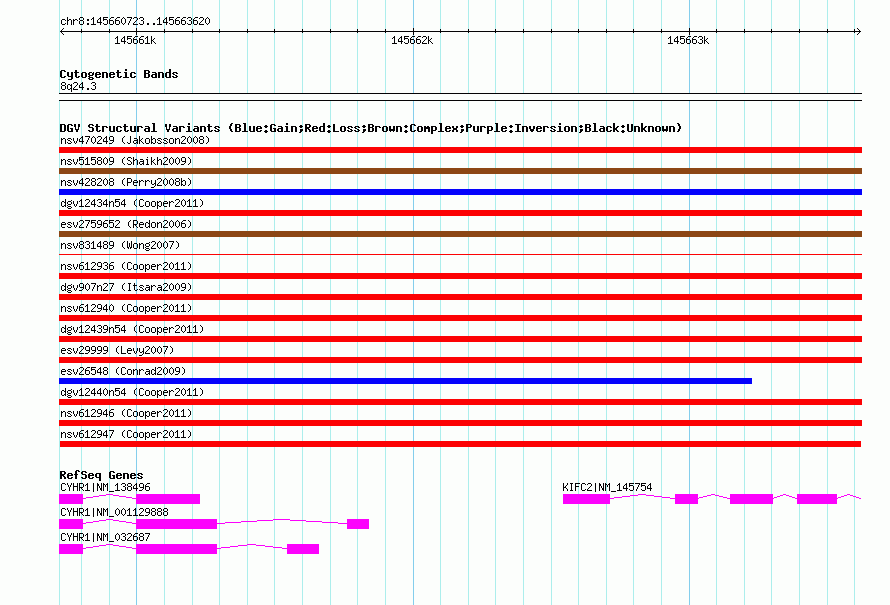This screenshot has height=605, width=890.
Task: Click the red bar under nsv612946
Action: point(460,423)
